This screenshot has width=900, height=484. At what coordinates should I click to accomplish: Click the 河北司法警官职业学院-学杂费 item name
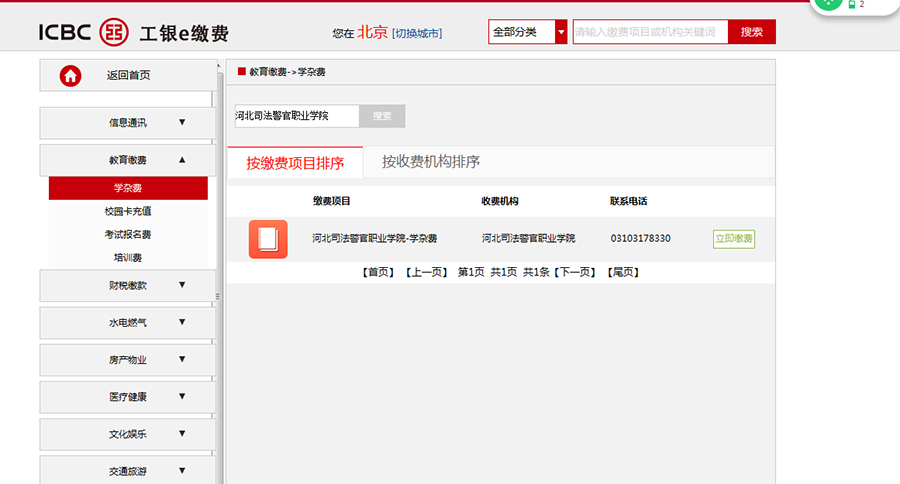click(374, 238)
